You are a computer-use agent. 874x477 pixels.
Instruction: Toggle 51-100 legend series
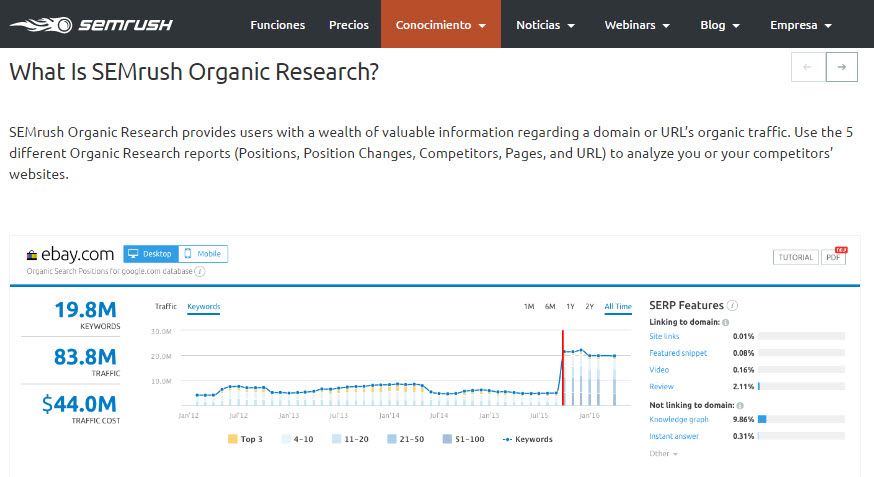(x=463, y=439)
